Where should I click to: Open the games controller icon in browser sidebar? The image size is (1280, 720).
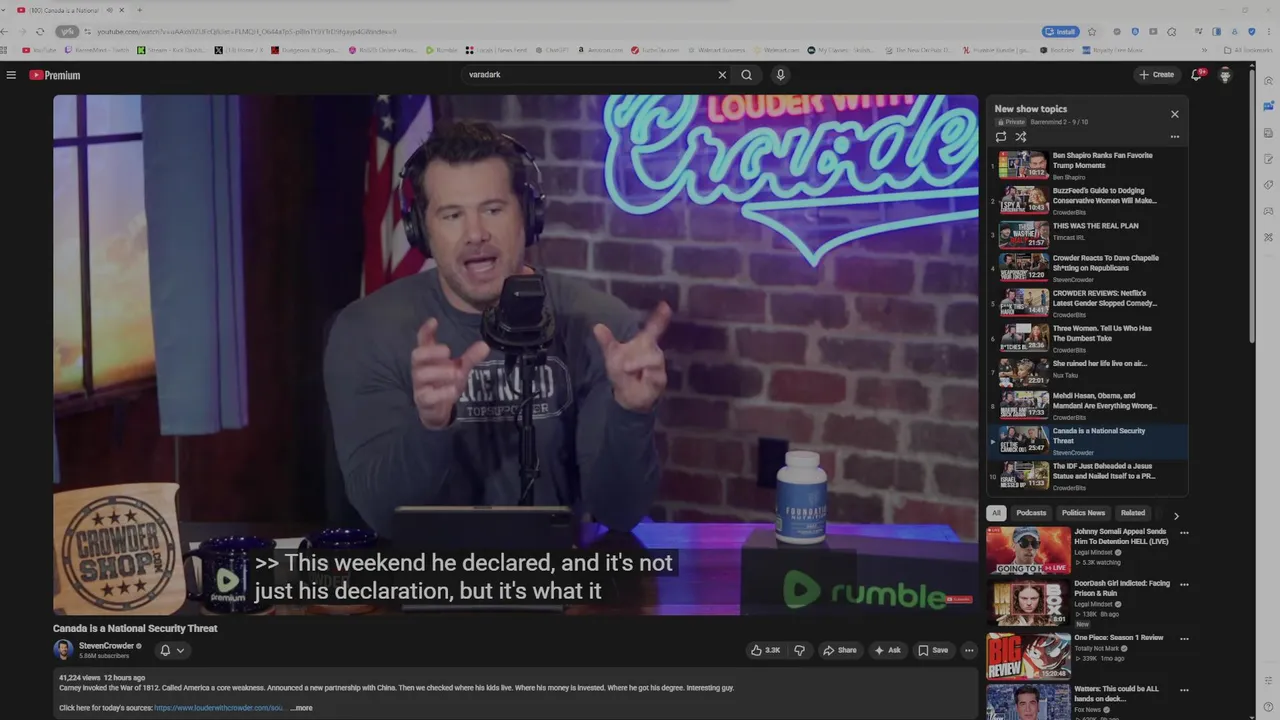coord(1268,211)
